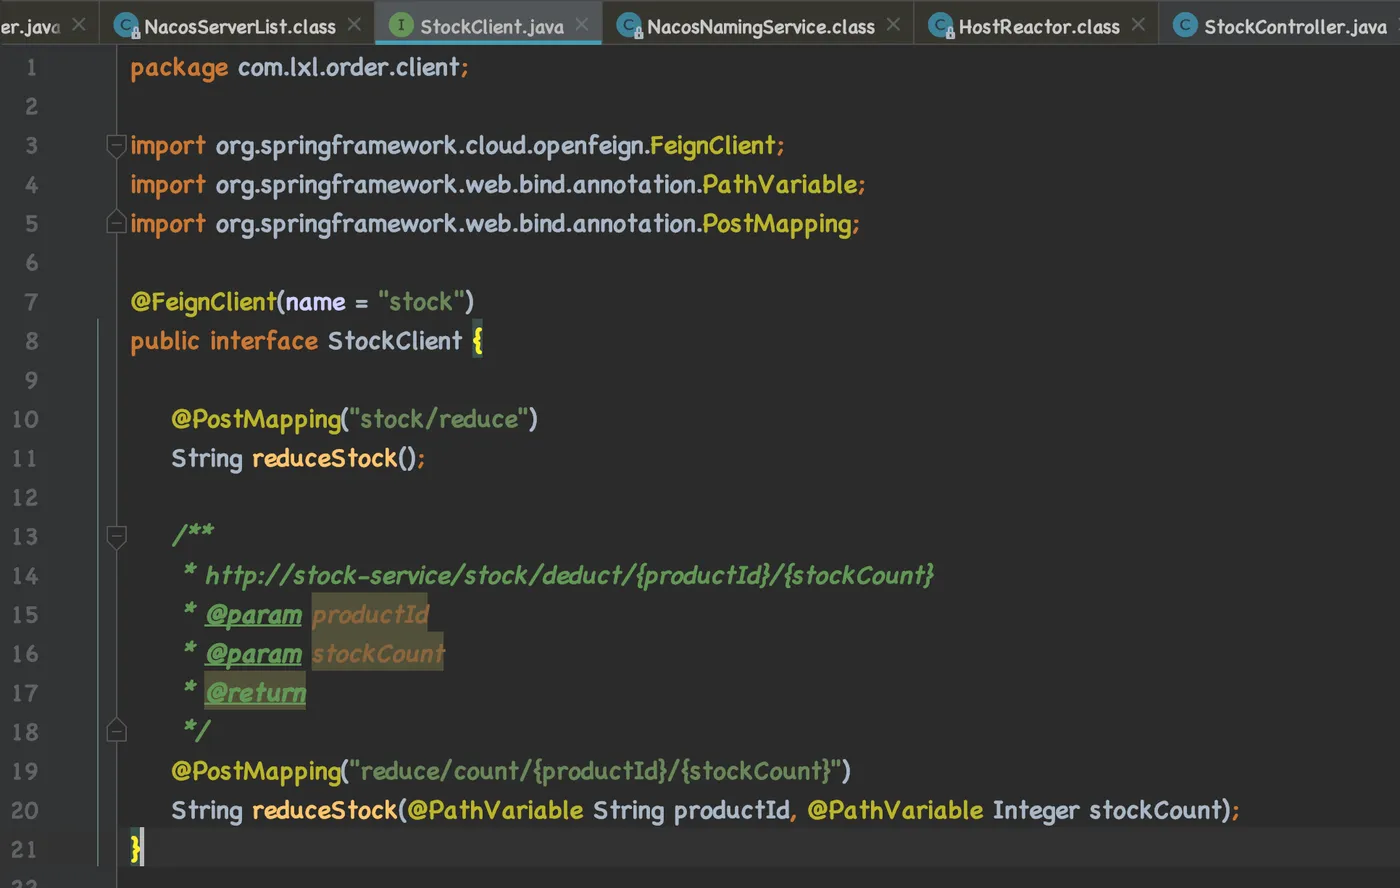This screenshot has height=888, width=1400.
Task: Click the Javadoc fold end marker on line 18
Action: (116, 730)
